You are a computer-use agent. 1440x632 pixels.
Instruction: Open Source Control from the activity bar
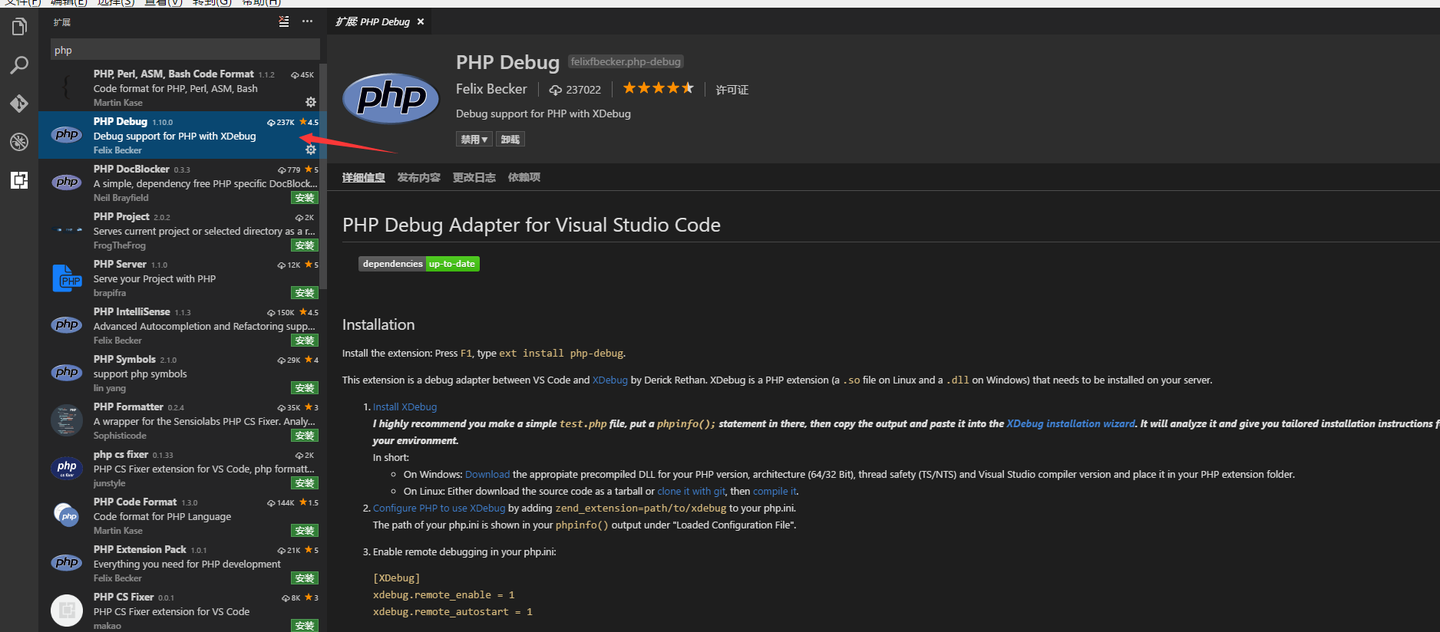(18, 103)
